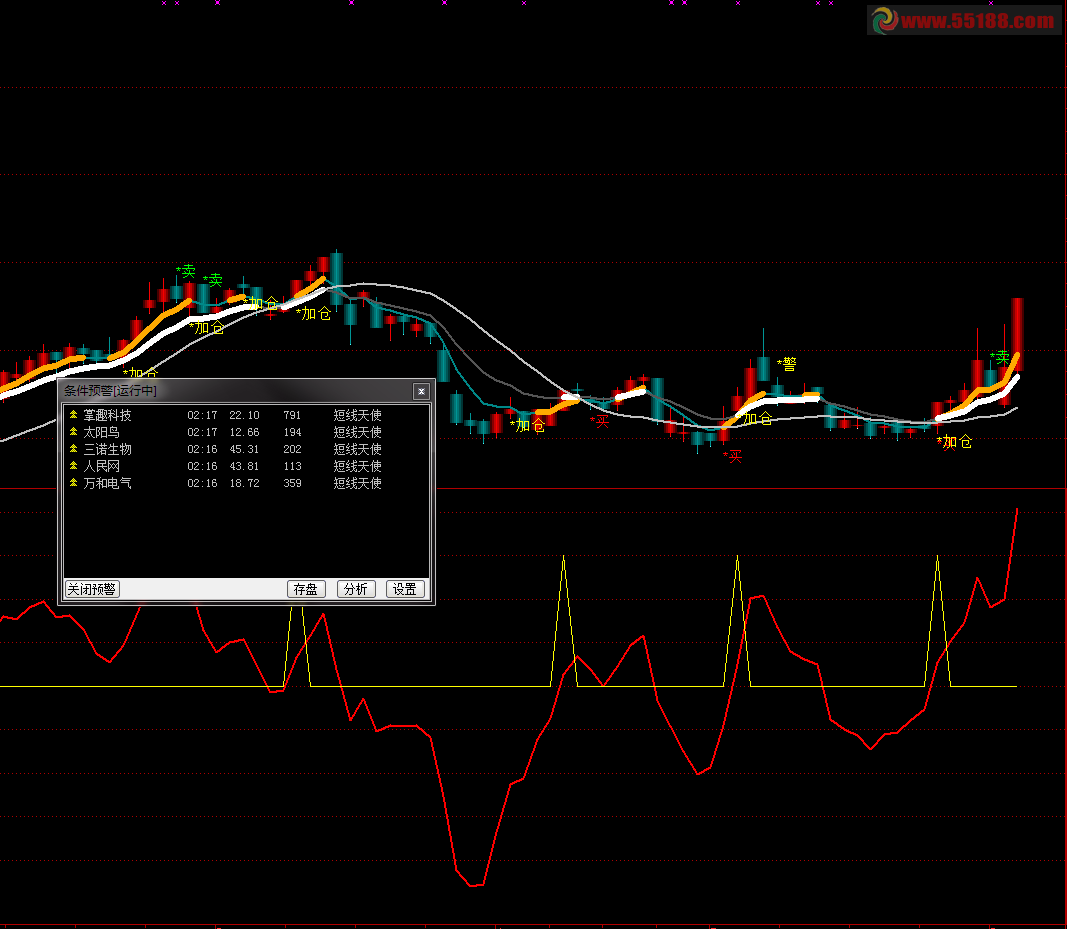The width and height of the screenshot is (1067, 929).
Task: Select the 人民网 stock name in list
Action: pyautogui.click(x=102, y=466)
